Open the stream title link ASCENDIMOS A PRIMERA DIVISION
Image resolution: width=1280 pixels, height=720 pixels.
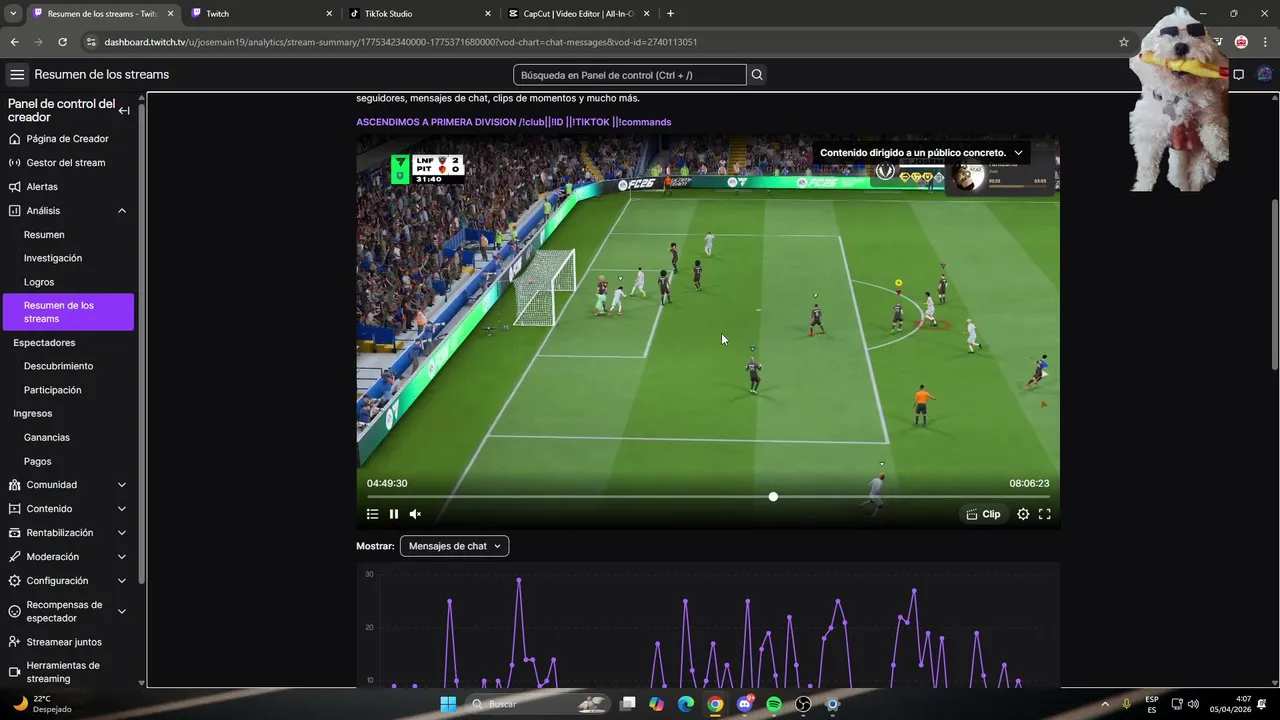[513, 122]
